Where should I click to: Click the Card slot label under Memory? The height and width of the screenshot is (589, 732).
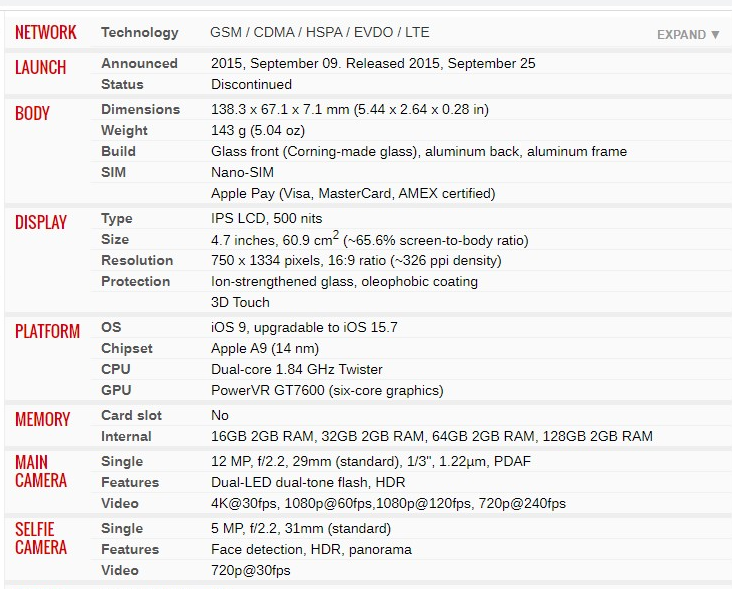pos(131,415)
